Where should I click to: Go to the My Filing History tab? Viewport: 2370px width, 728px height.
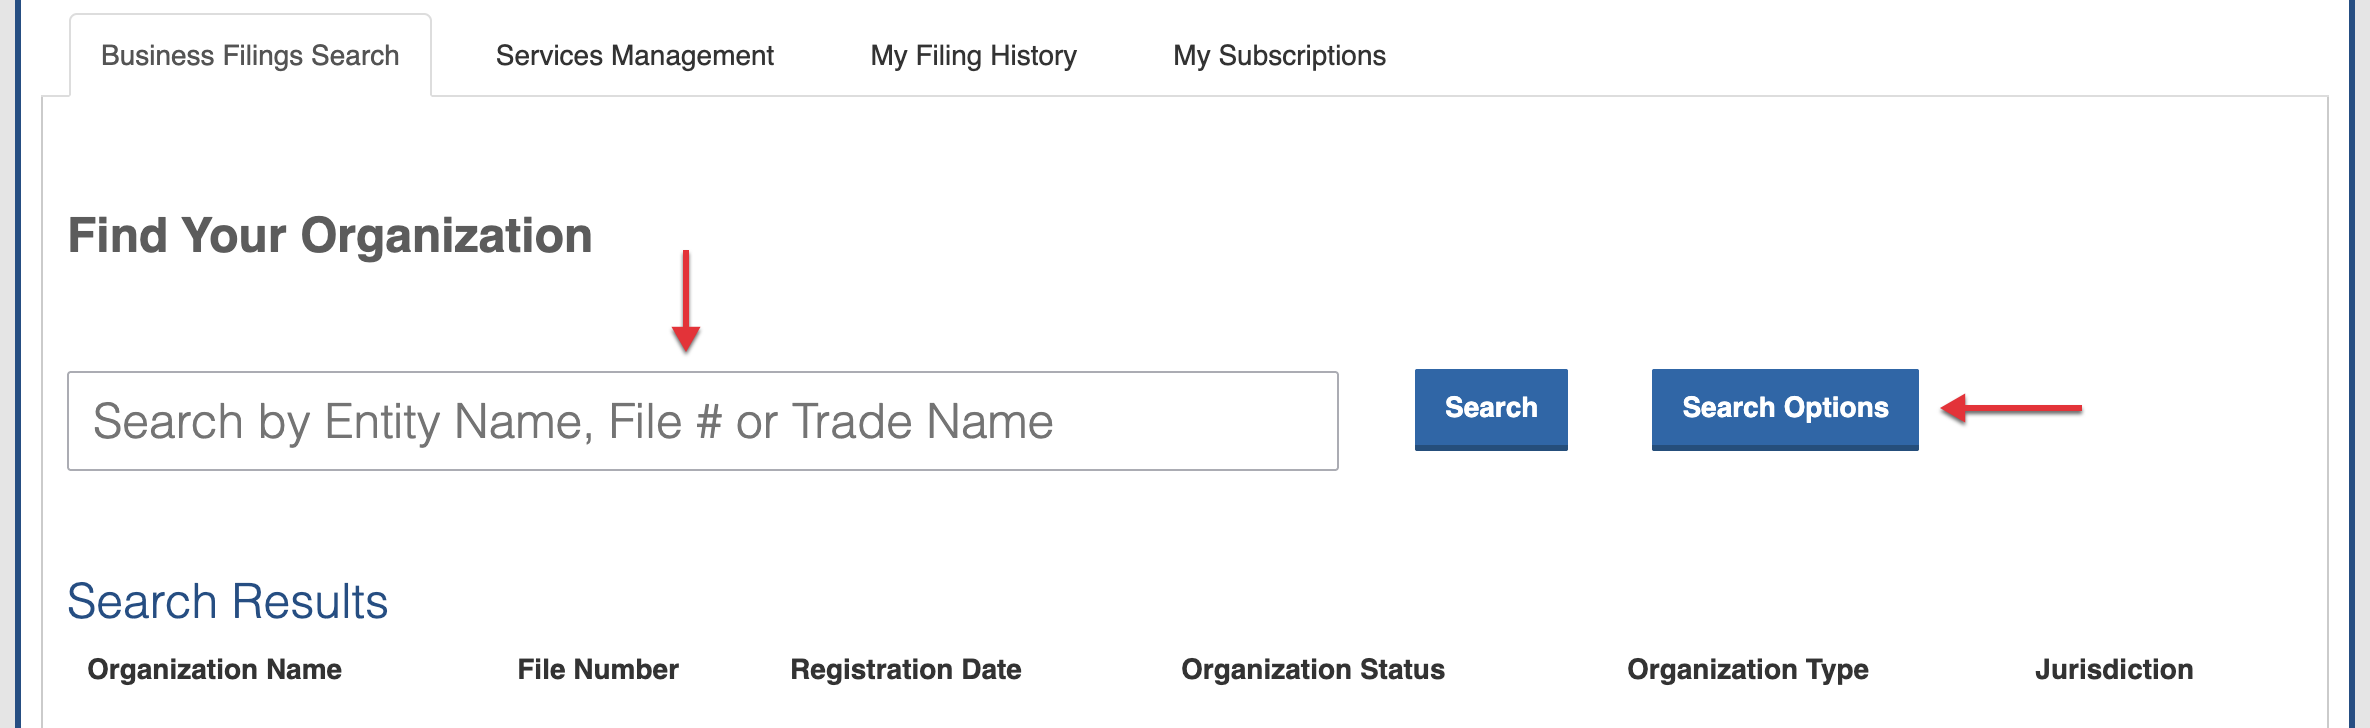pyautogui.click(x=973, y=56)
